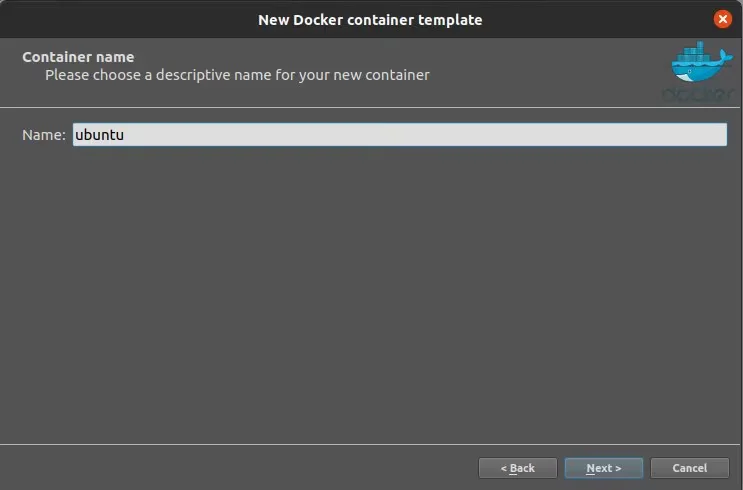Image resolution: width=743 pixels, height=490 pixels.
Task: Go to the previous step with Back
Action: (517, 468)
